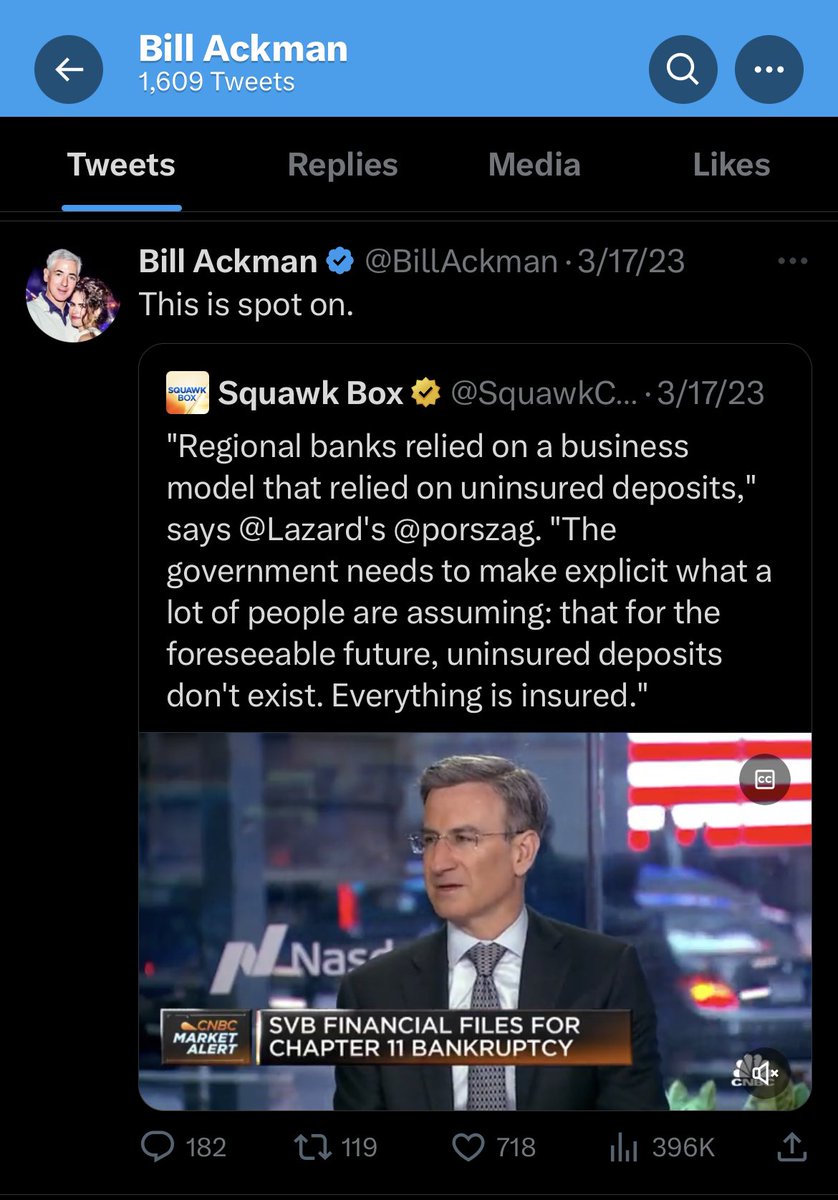
Task: View analytics icon showing 396K views
Action: (624, 1146)
